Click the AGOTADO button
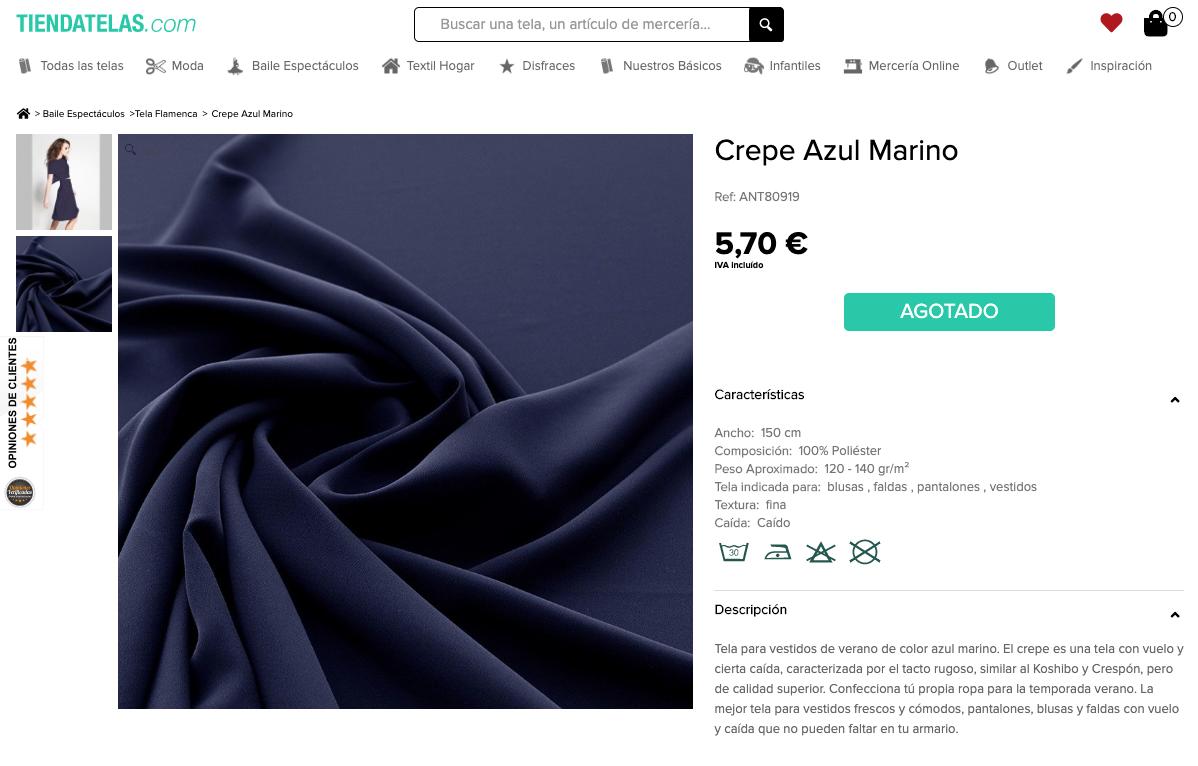This screenshot has height=766, width=1198. point(949,312)
